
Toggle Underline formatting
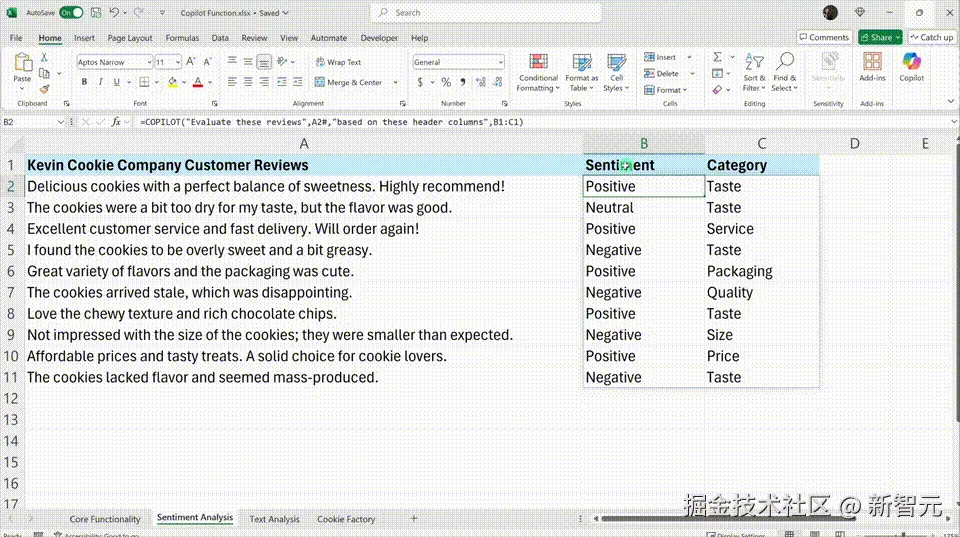(116, 82)
